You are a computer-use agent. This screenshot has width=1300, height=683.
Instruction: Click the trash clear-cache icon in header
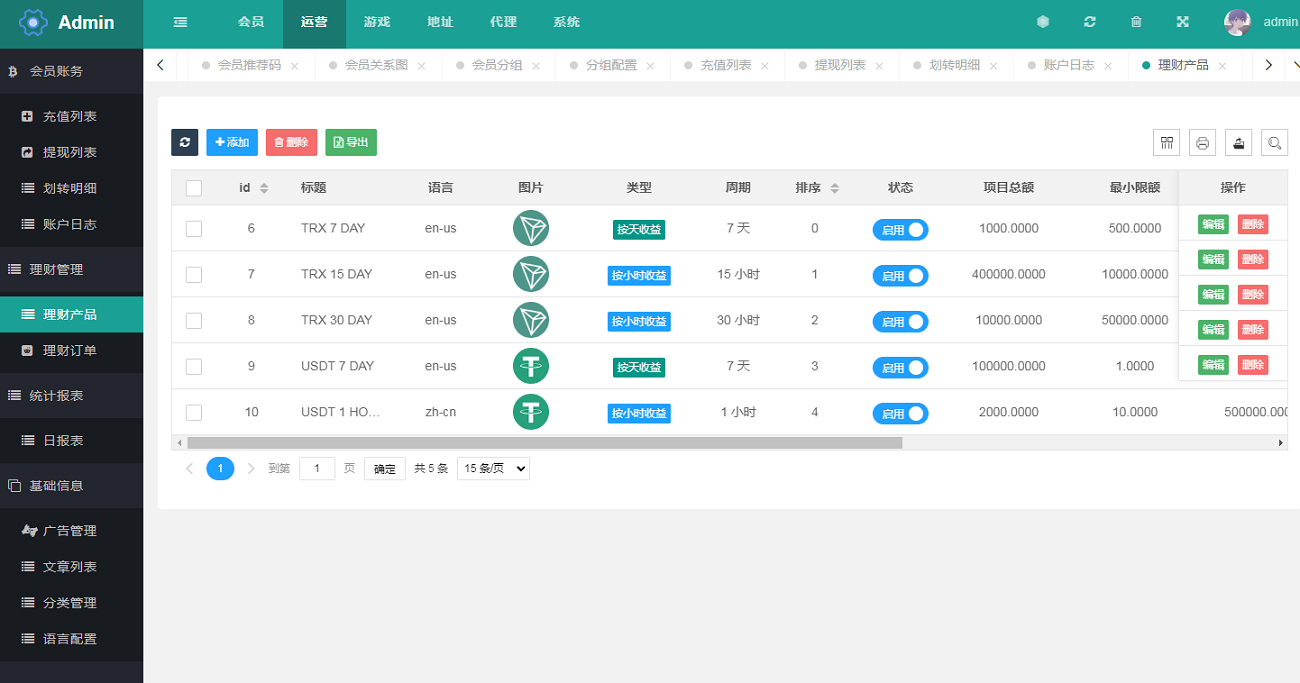pyautogui.click(x=1136, y=22)
